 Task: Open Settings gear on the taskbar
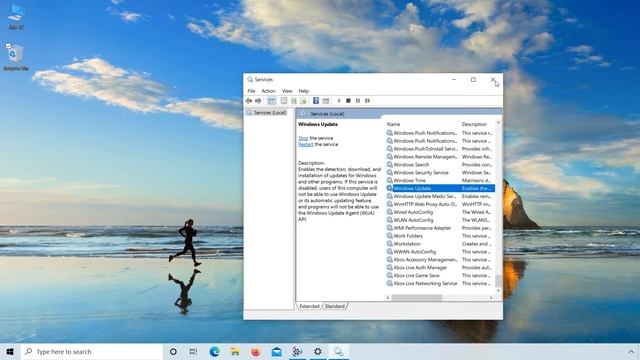click(318, 351)
